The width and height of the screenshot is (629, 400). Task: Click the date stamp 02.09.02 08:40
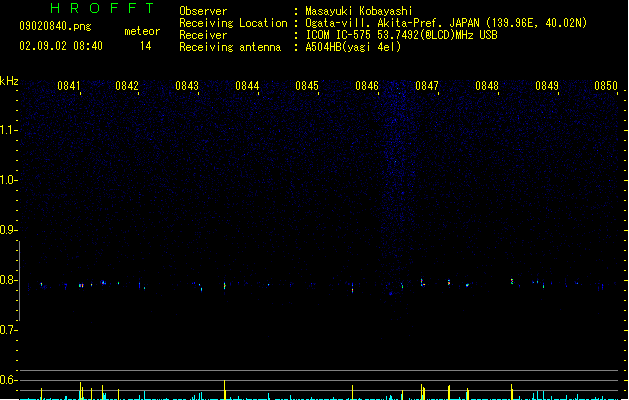(x=61, y=46)
